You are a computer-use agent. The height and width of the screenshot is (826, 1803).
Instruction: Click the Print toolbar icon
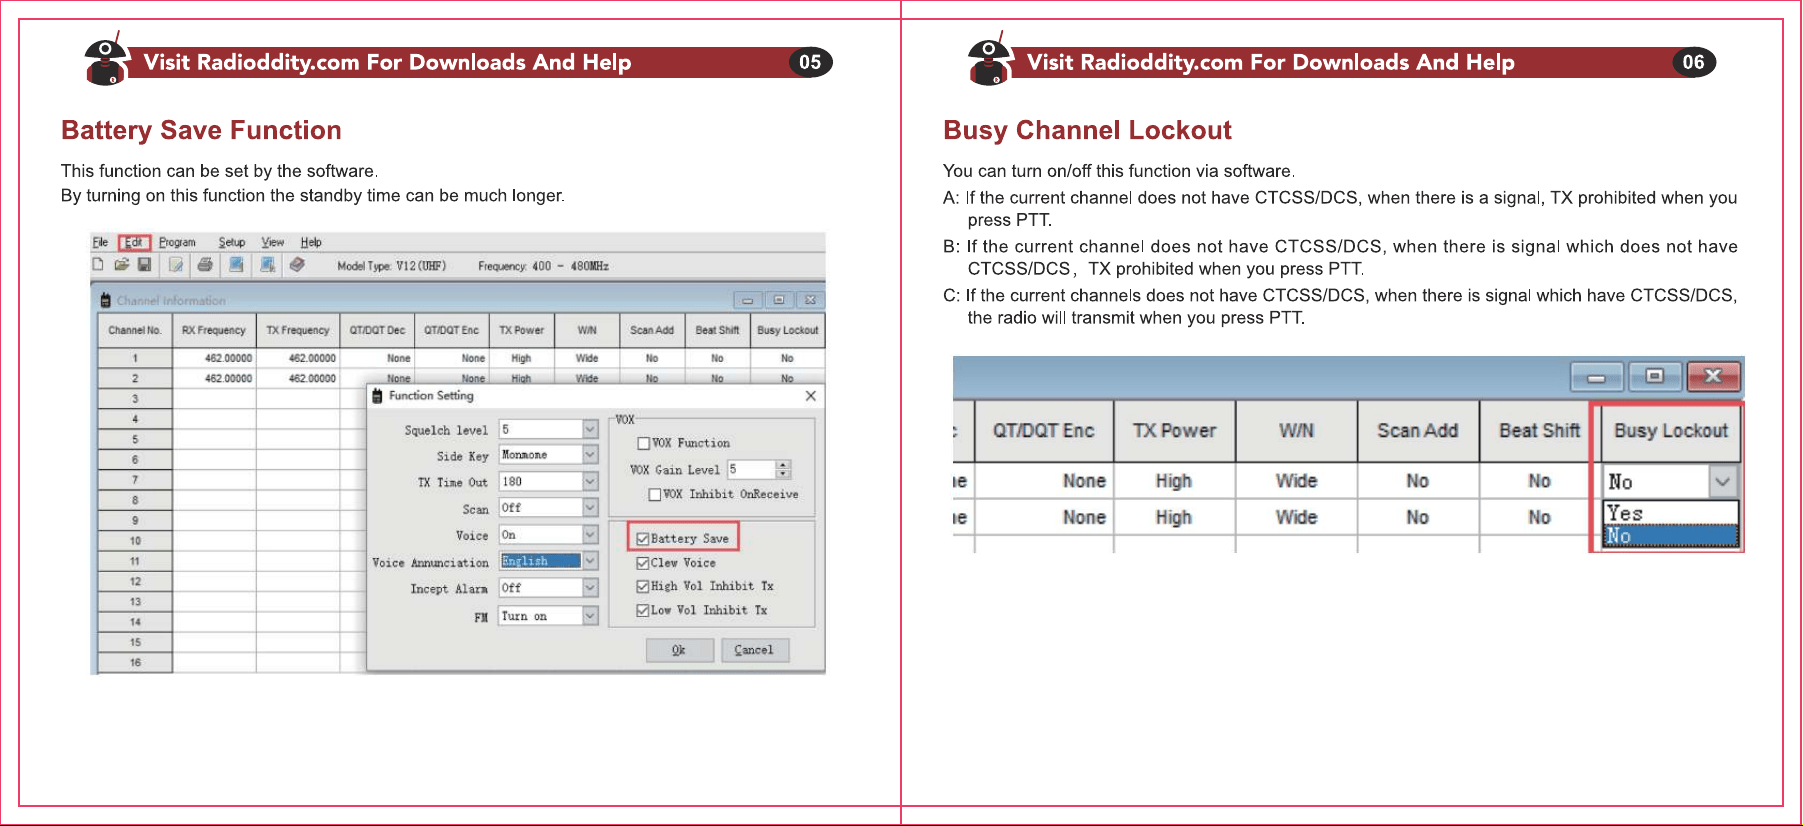point(205,265)
